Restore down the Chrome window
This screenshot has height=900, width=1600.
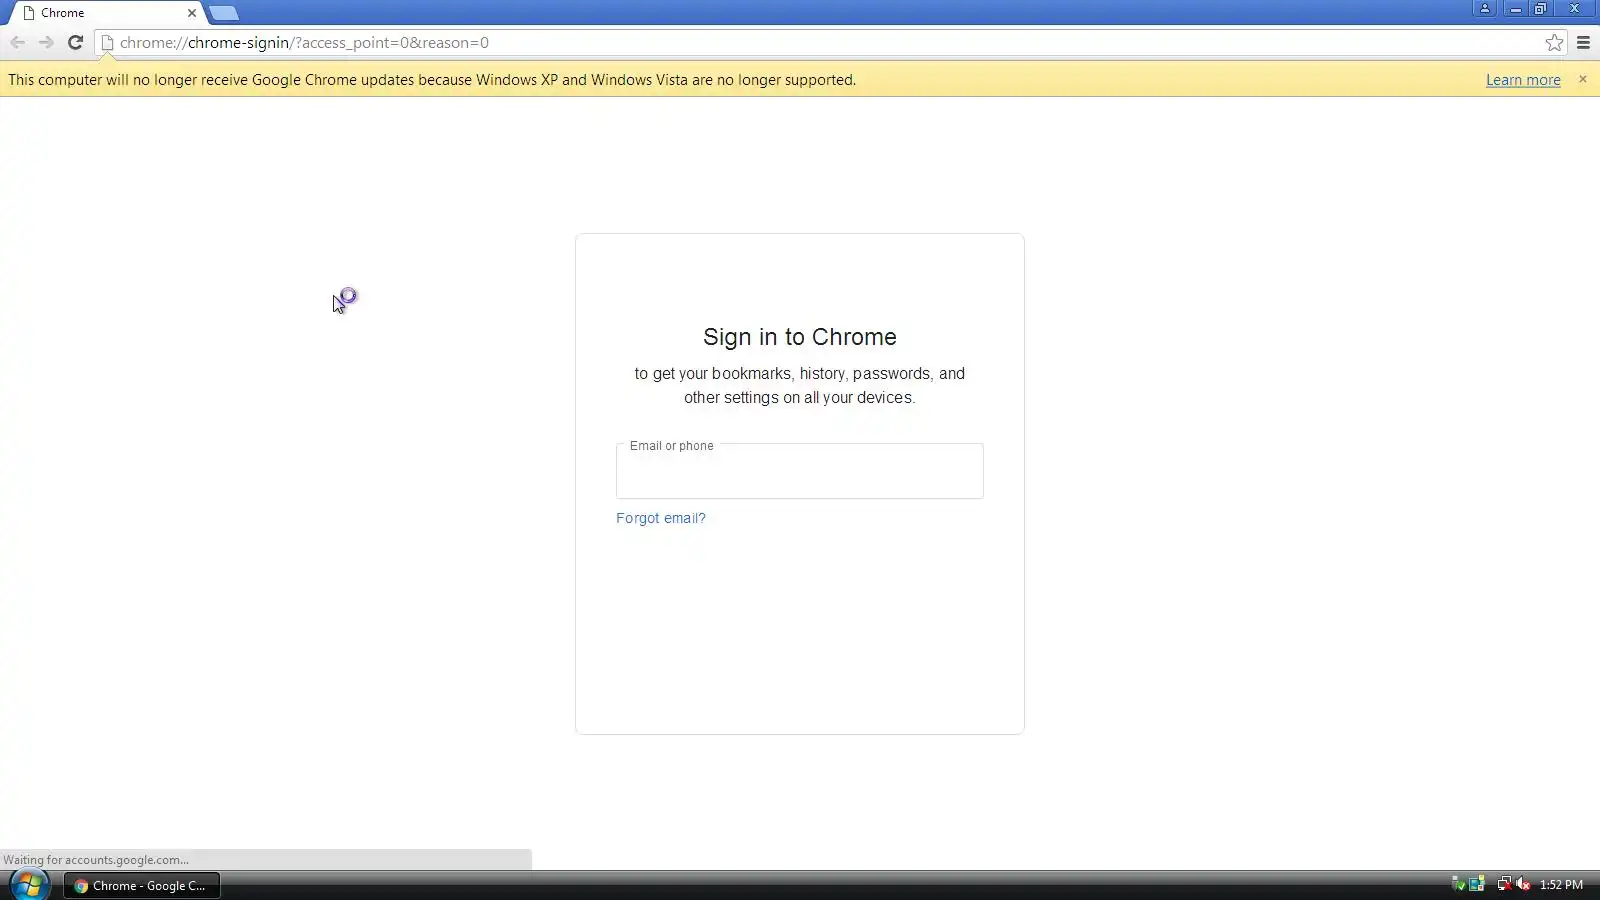[x=1540, y=8]
